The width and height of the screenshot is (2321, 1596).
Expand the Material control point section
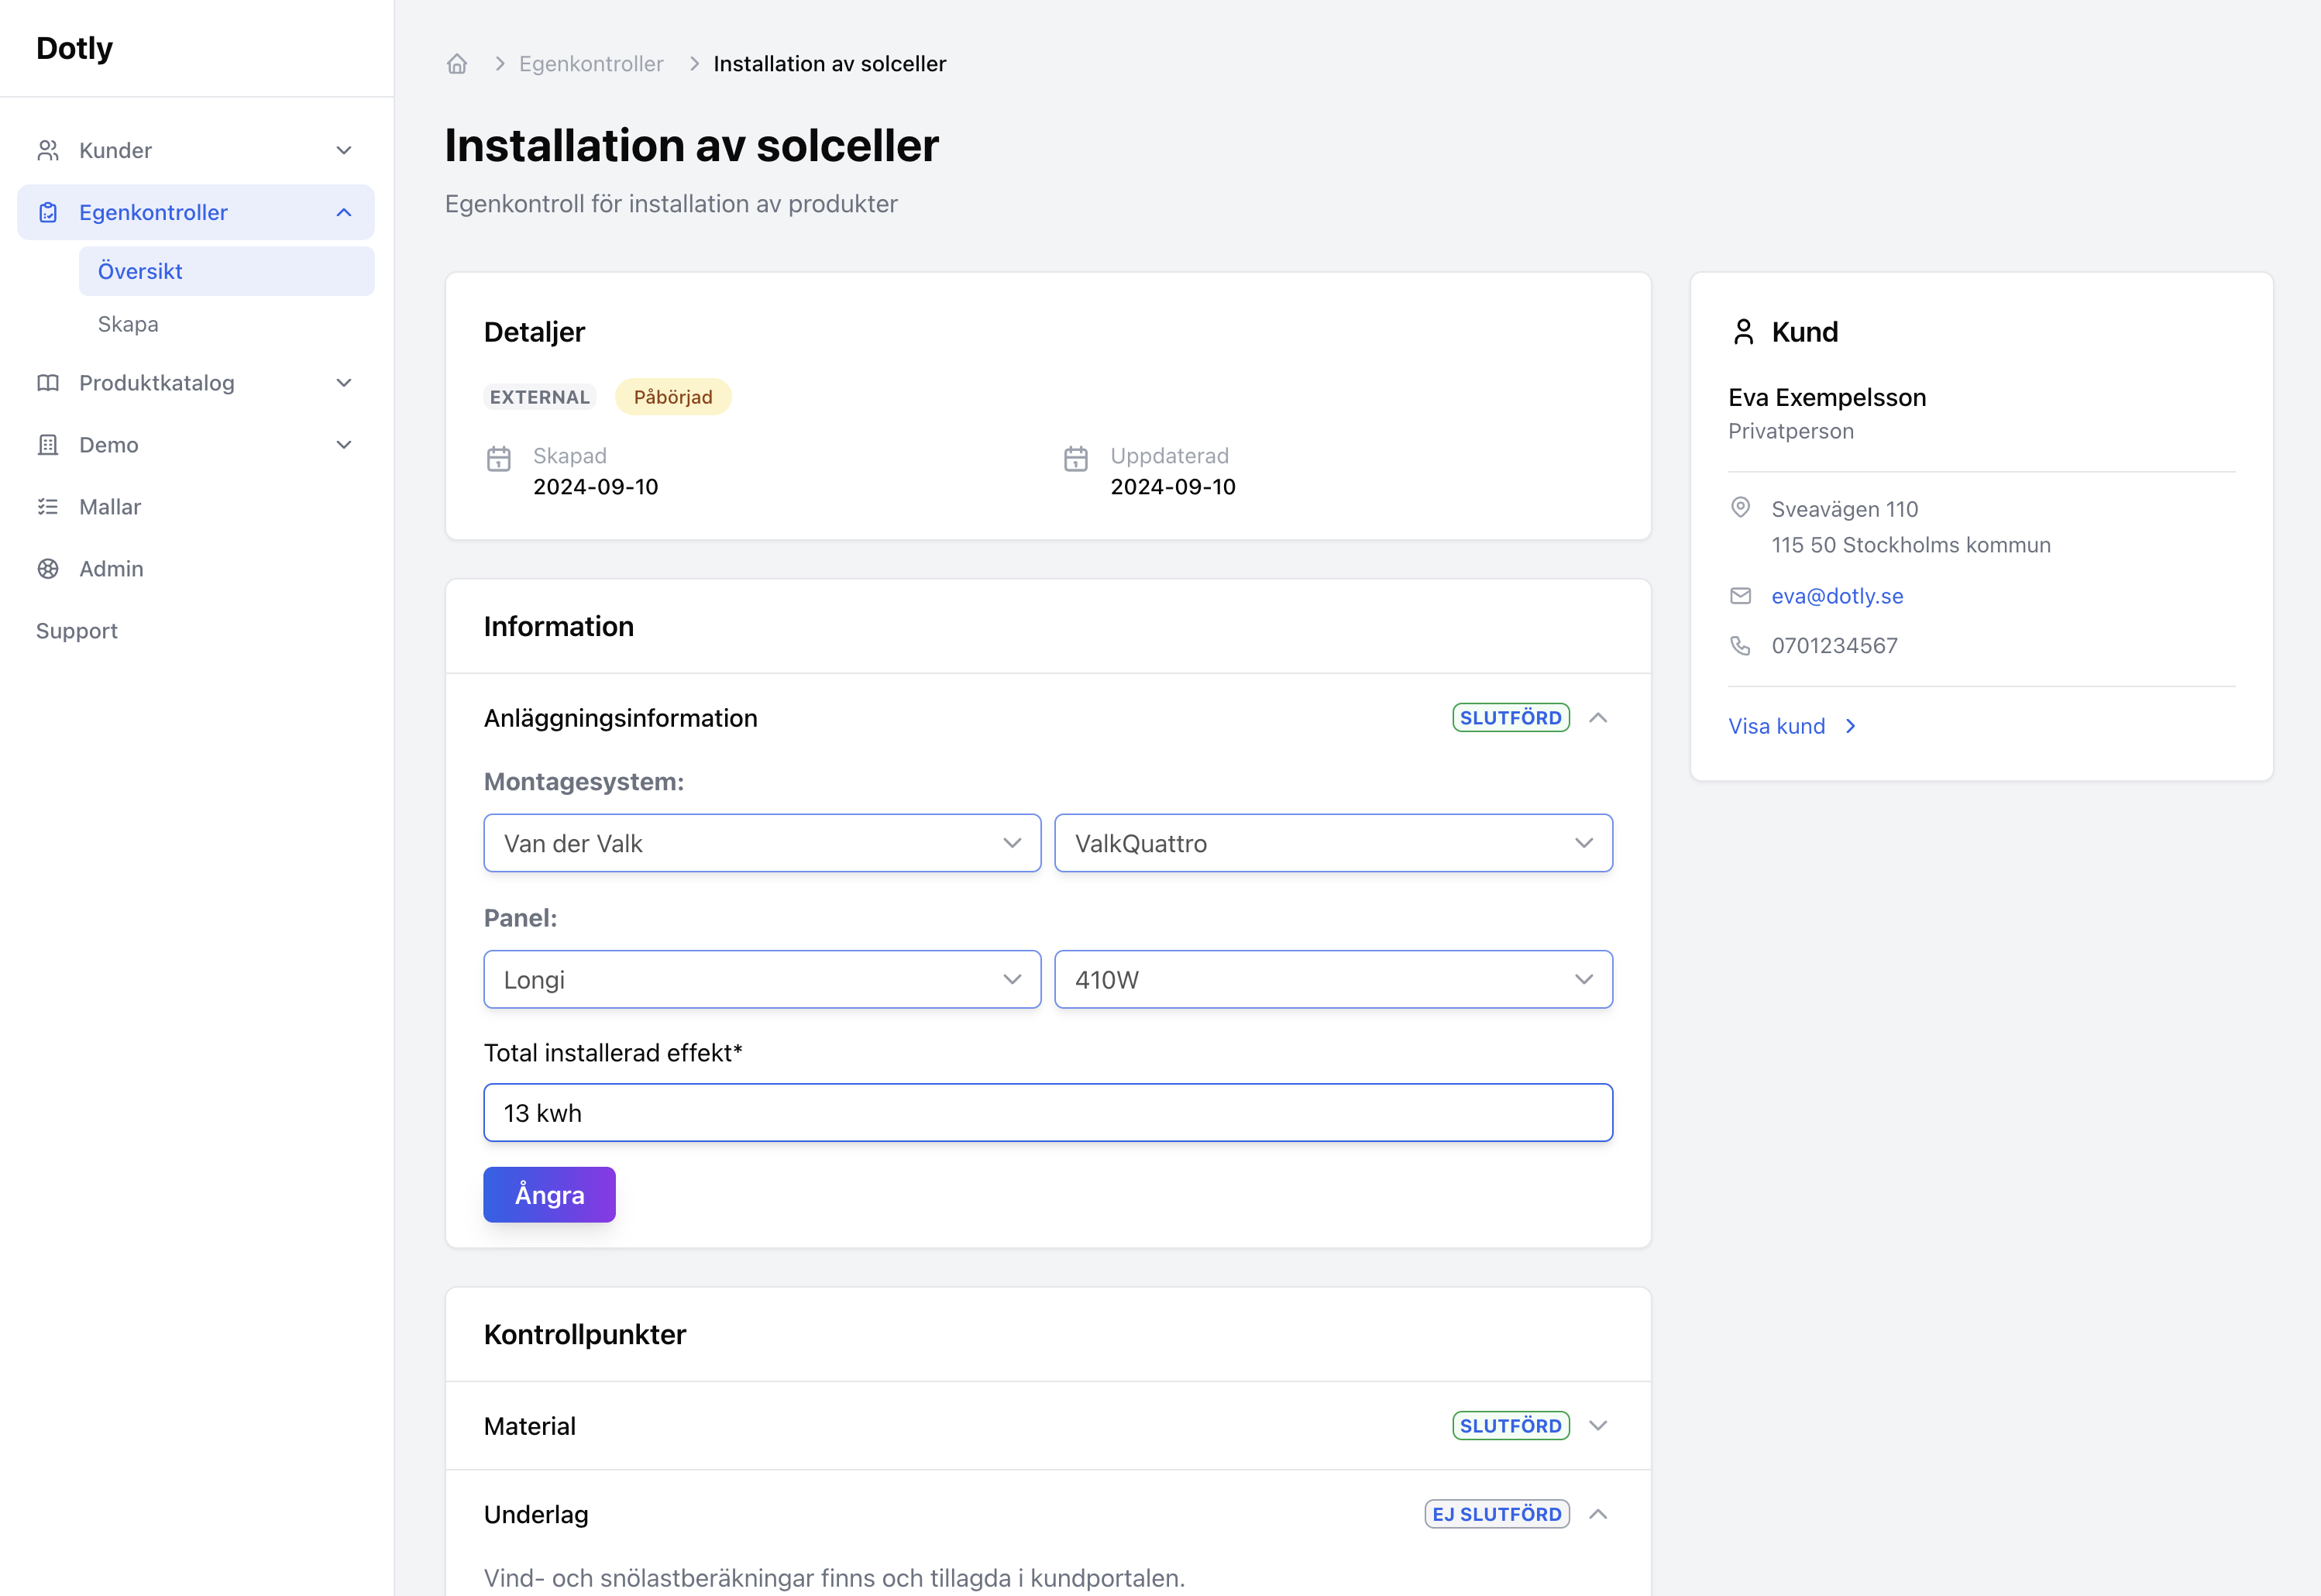tap(1598, 1425)
